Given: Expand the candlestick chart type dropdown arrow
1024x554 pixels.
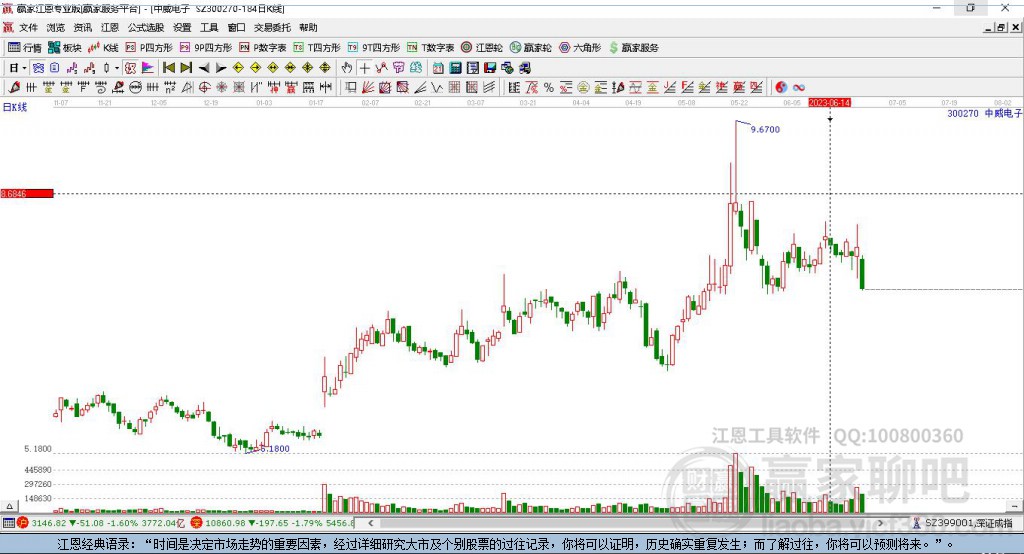Looking at the screenshot, I should 117,68.
